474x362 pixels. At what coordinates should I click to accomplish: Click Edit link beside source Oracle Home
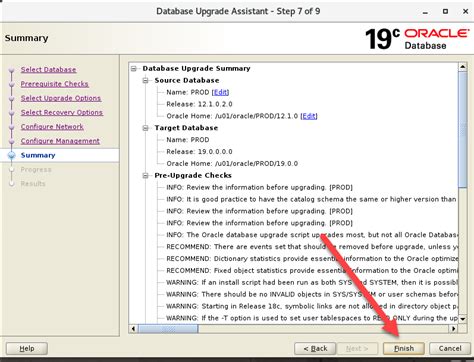click(x=309, y=116)
